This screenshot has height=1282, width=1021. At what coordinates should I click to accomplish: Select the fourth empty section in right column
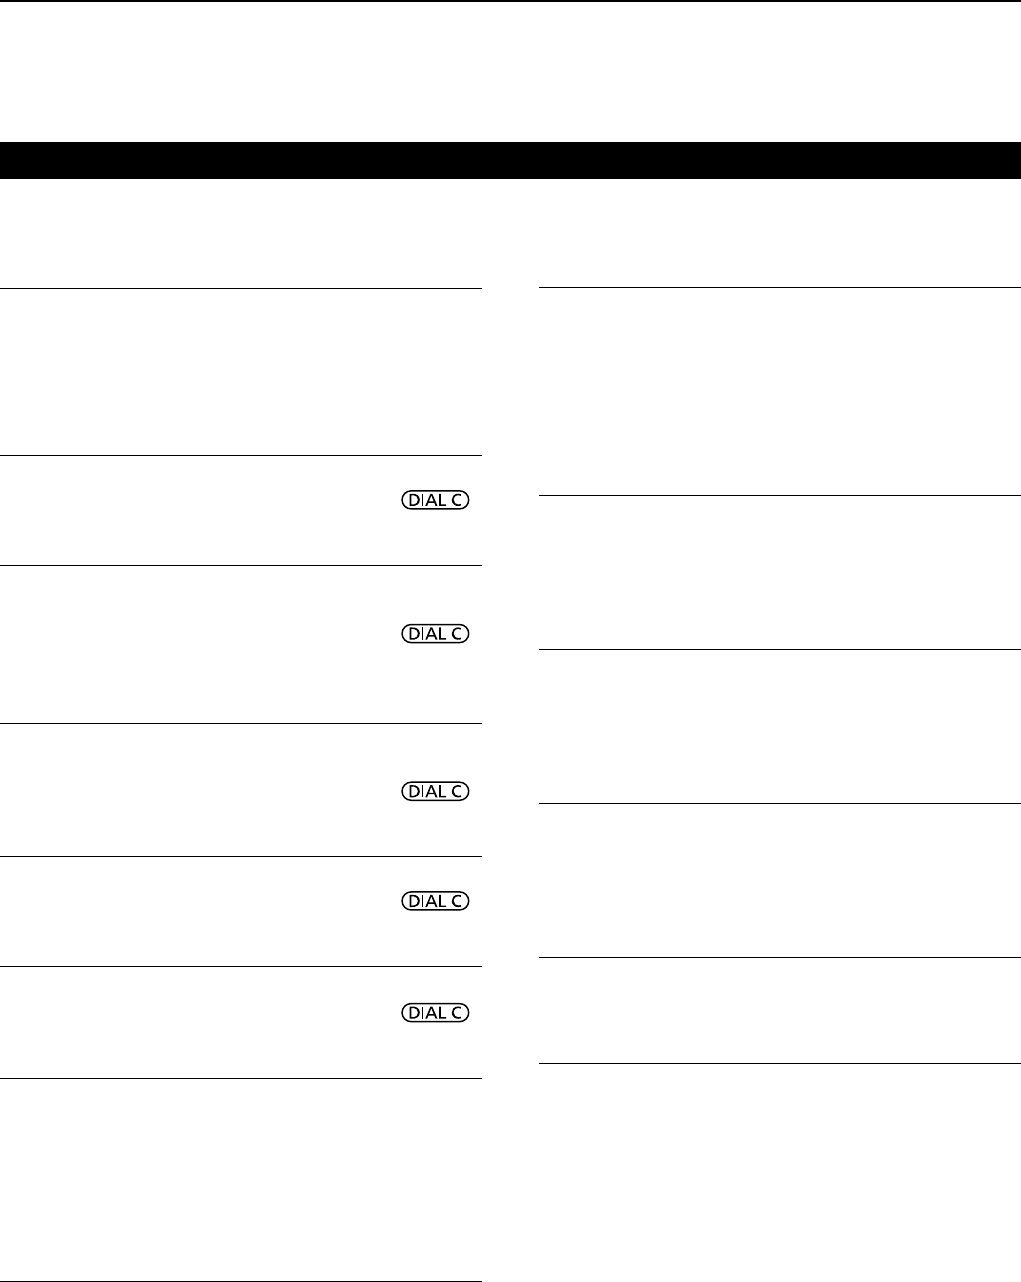coord(779,880)
